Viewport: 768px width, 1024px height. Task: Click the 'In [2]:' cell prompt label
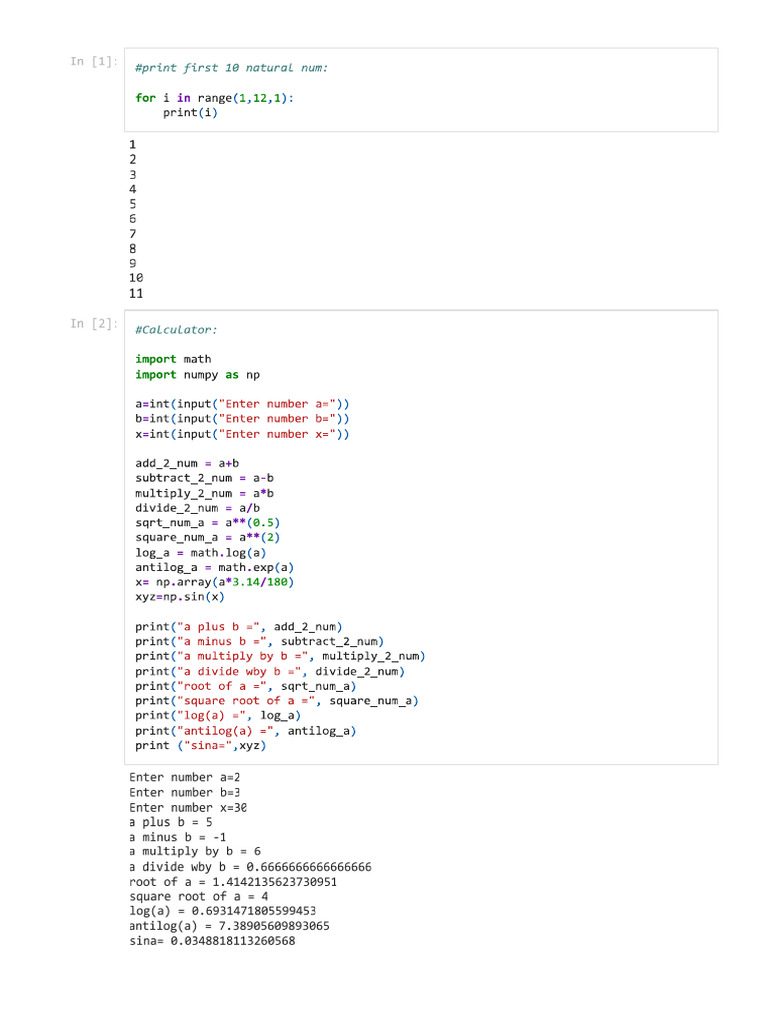click(93, 324)
